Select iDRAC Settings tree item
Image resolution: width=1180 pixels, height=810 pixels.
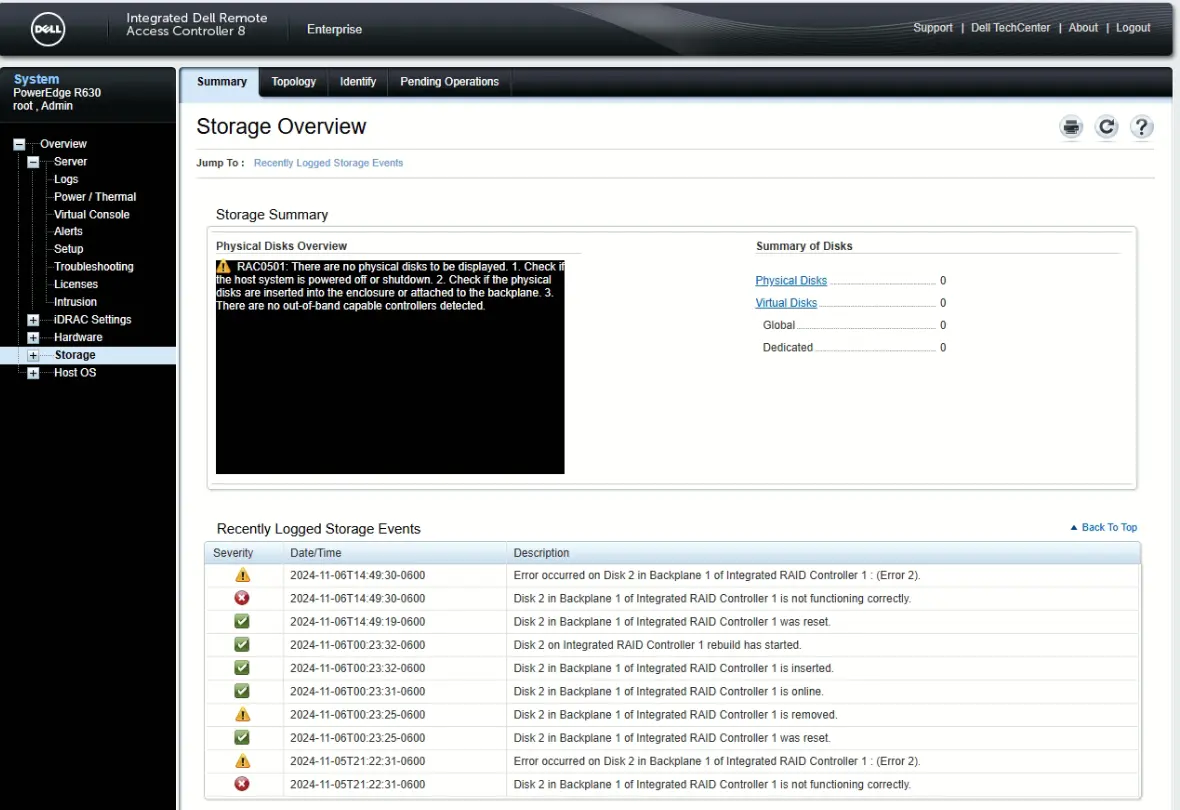92,320
